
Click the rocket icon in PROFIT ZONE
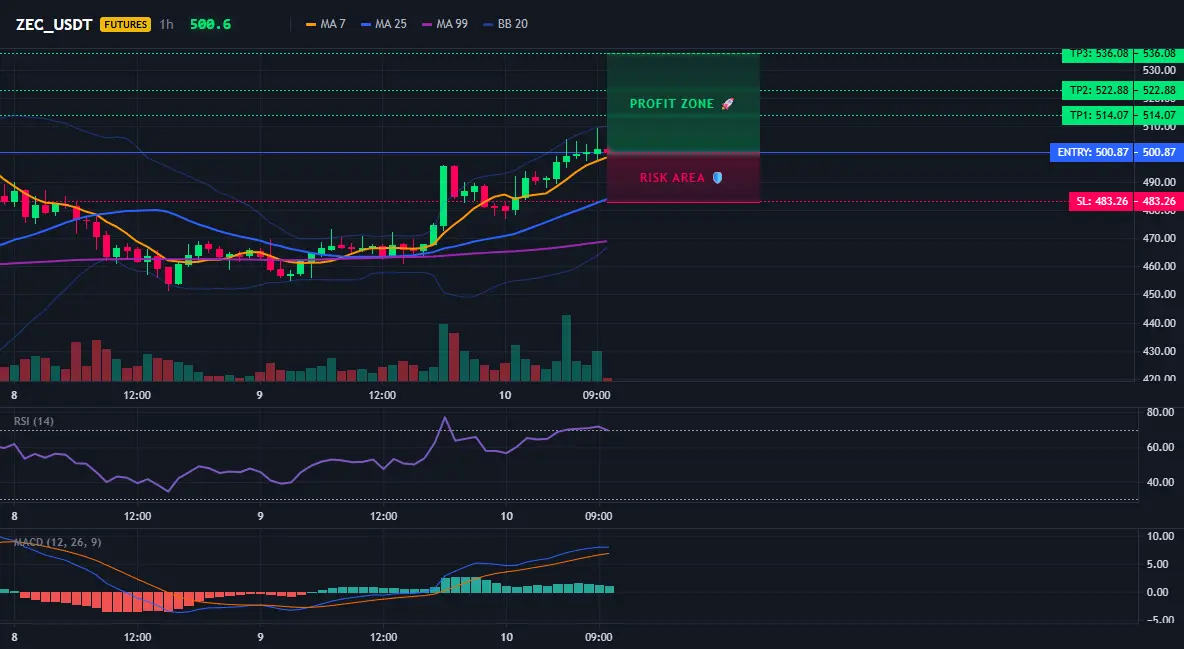[x=727, y=104]
